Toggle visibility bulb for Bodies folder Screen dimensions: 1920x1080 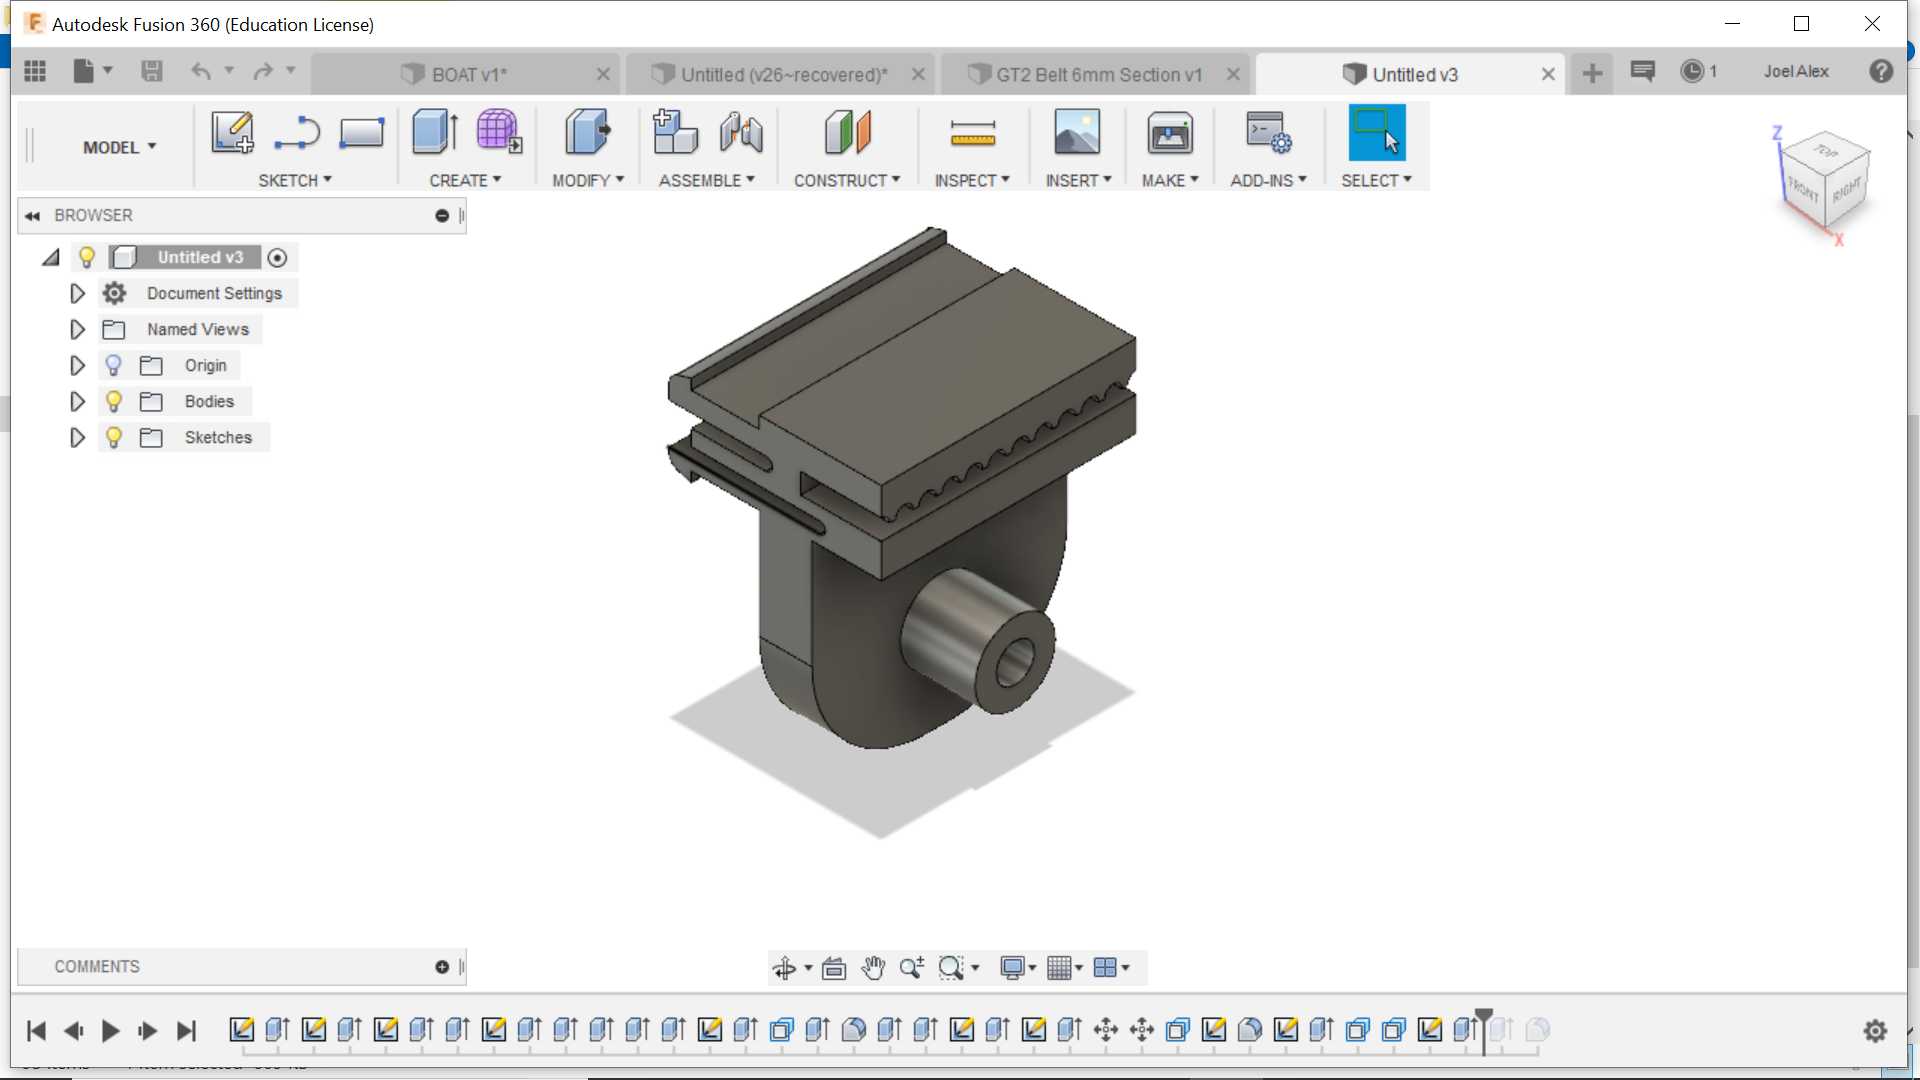114,401
